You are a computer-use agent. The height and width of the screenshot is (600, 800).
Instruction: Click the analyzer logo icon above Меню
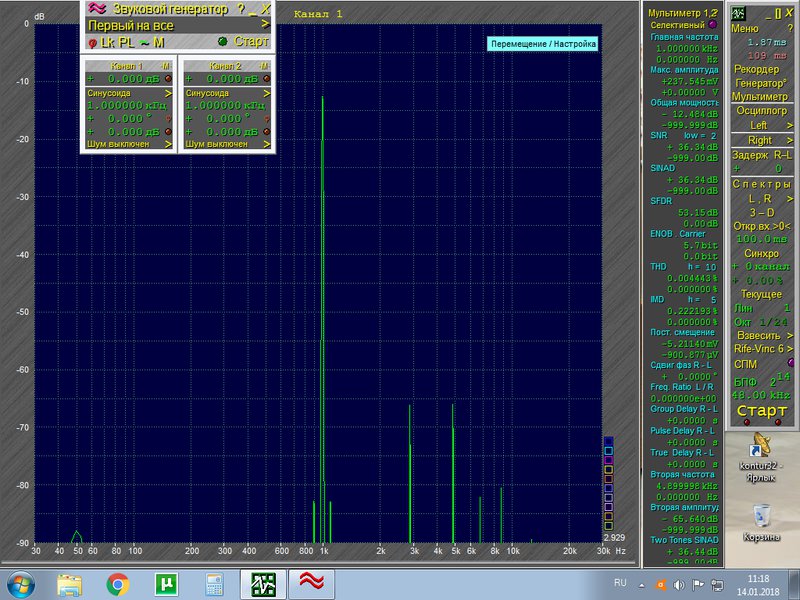[x=738, y=13]
